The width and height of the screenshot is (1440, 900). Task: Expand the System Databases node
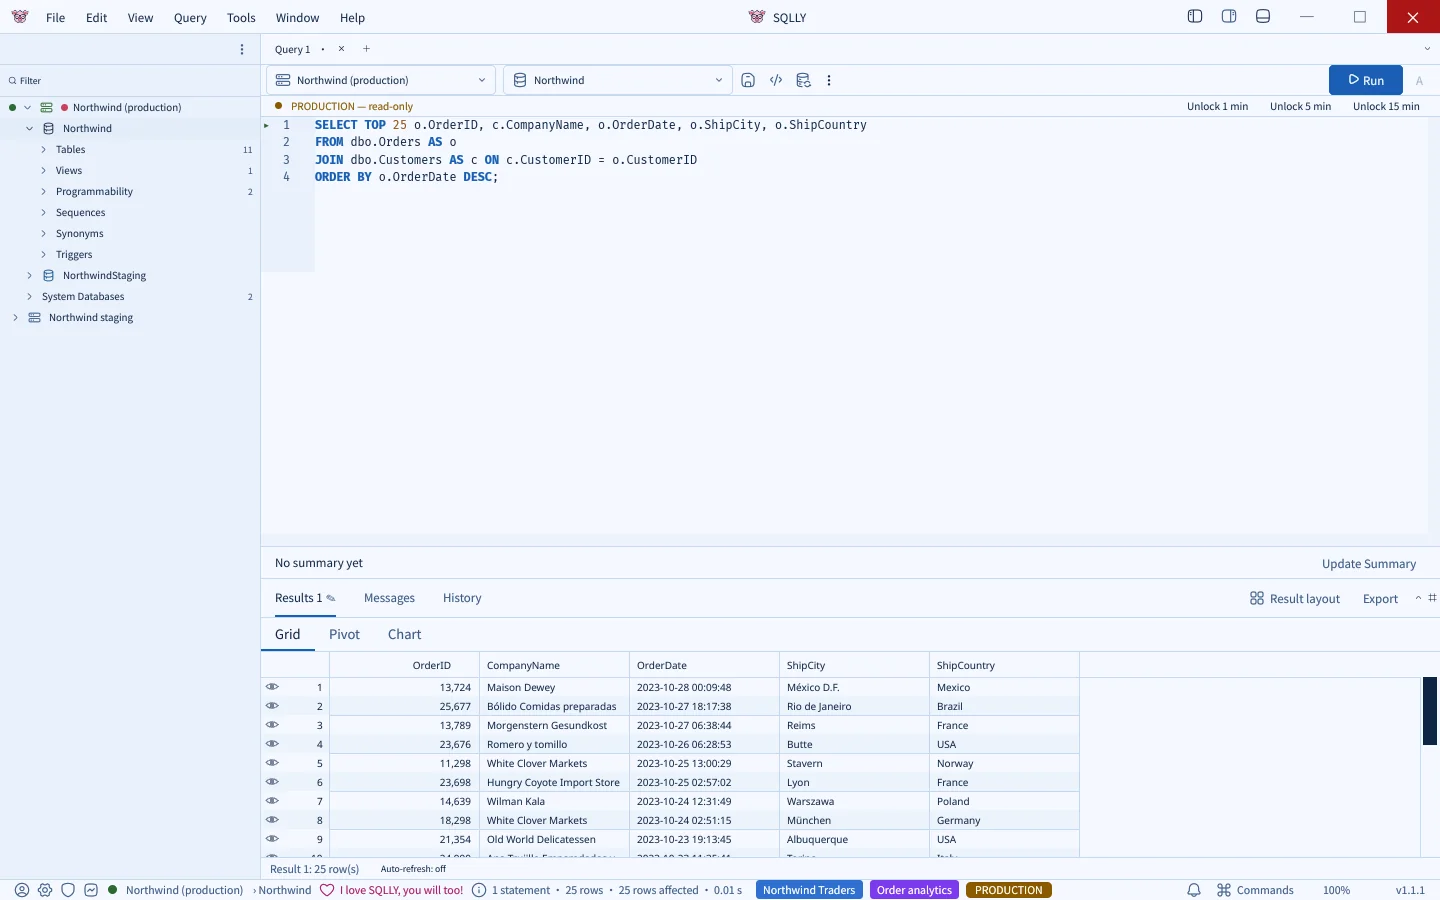click(29, 296)
